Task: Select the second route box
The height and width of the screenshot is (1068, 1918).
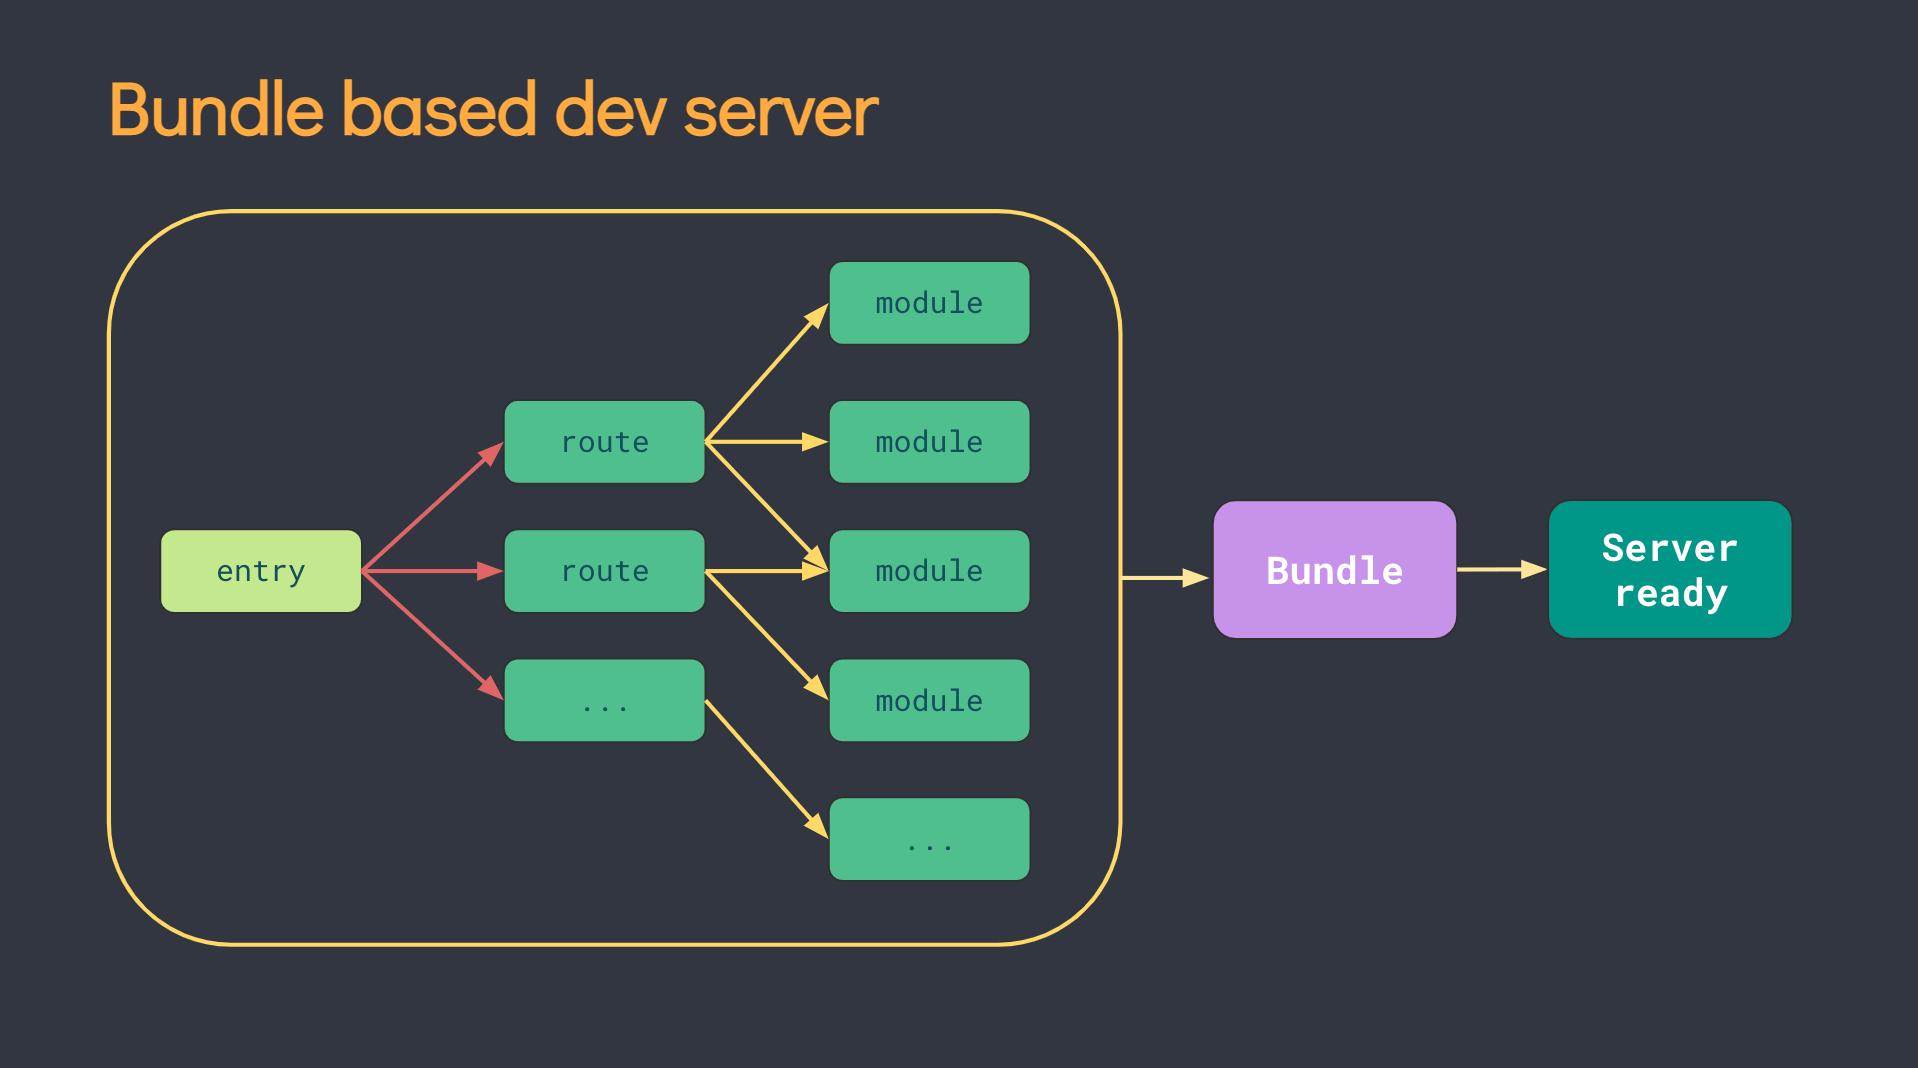Action: (x=604, y=570)
